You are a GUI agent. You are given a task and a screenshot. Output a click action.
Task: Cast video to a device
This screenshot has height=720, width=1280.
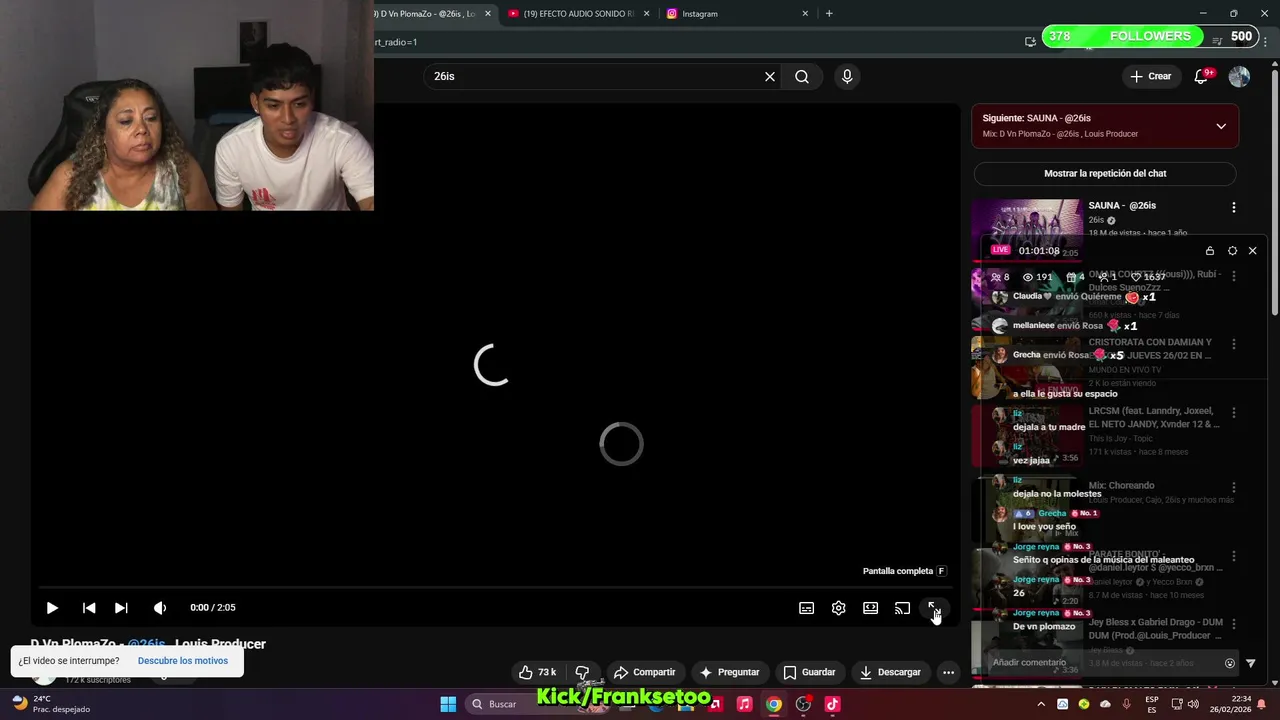tap(902, 608)
